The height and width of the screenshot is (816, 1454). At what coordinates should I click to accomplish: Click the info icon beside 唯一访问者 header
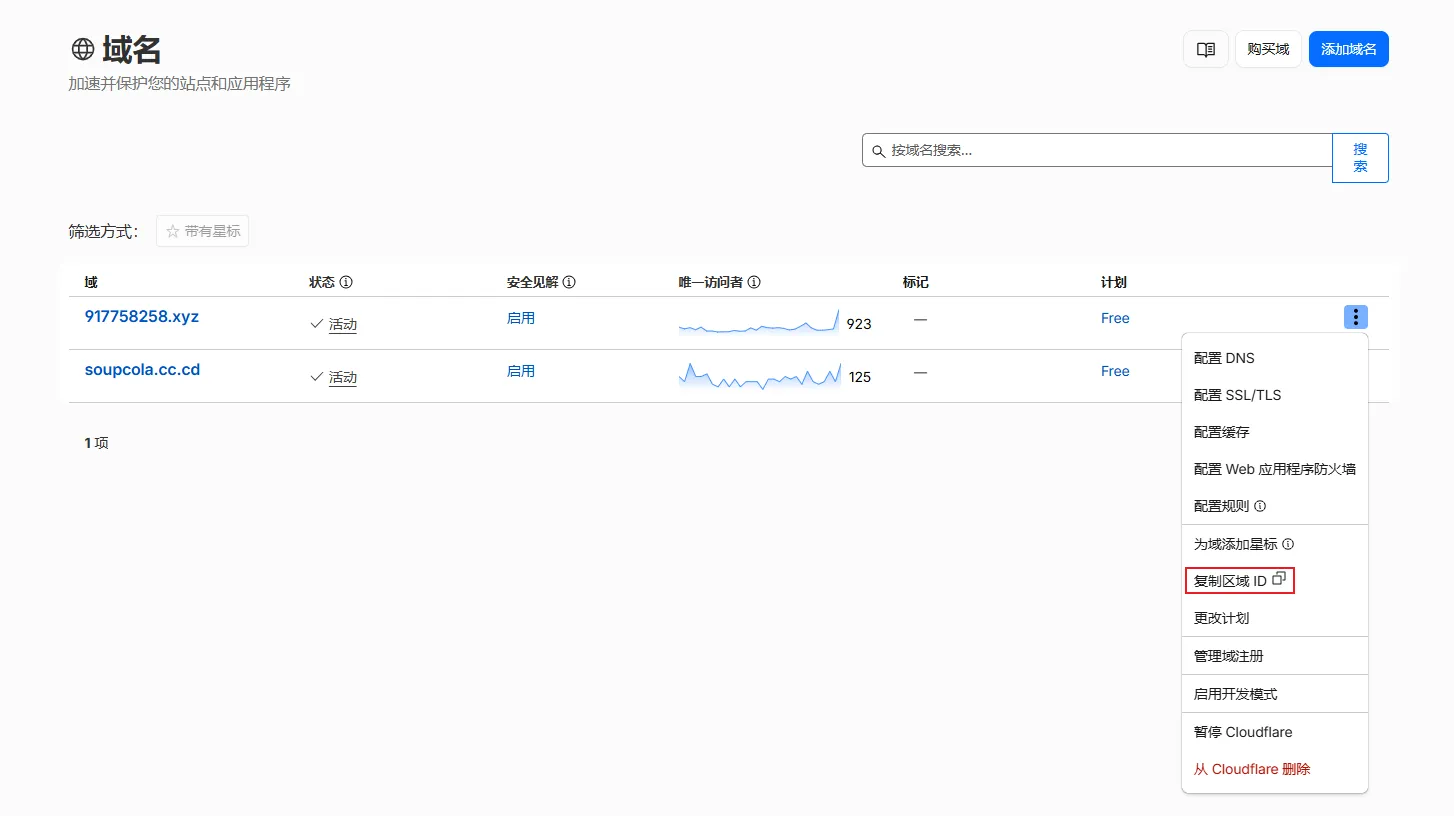click(754, 282)
